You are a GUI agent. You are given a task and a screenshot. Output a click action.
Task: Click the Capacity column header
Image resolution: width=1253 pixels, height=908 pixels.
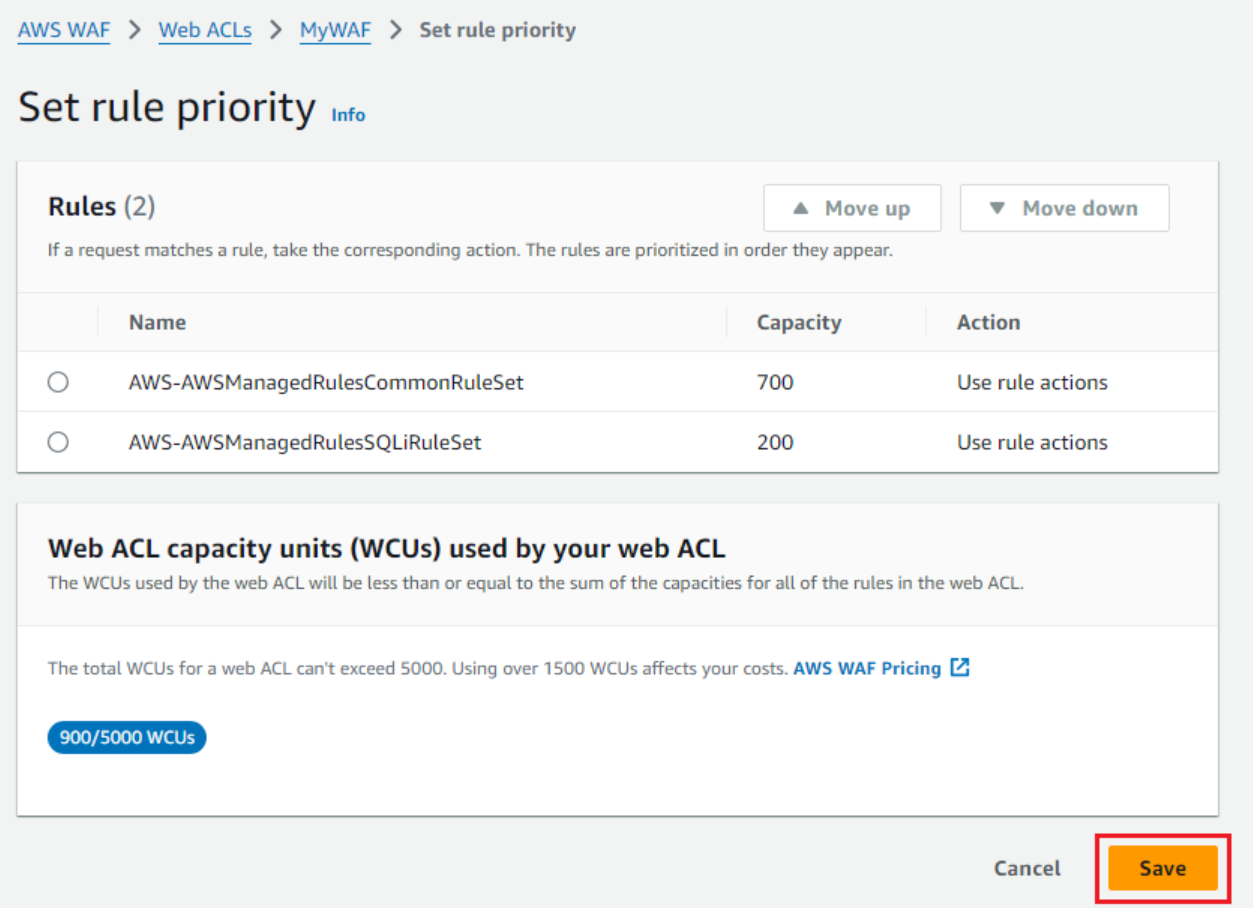(799, 322)
